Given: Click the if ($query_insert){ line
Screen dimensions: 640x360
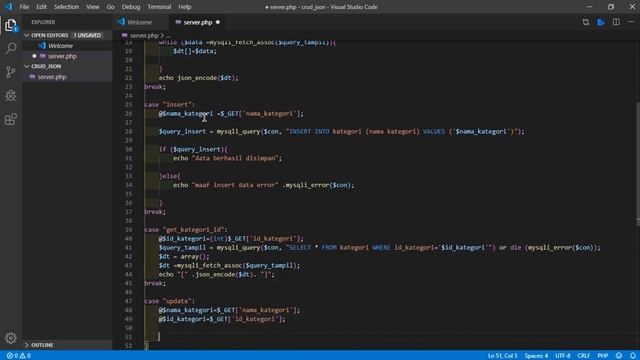Looking at the screenshot, I should click(x=193, y=149).
